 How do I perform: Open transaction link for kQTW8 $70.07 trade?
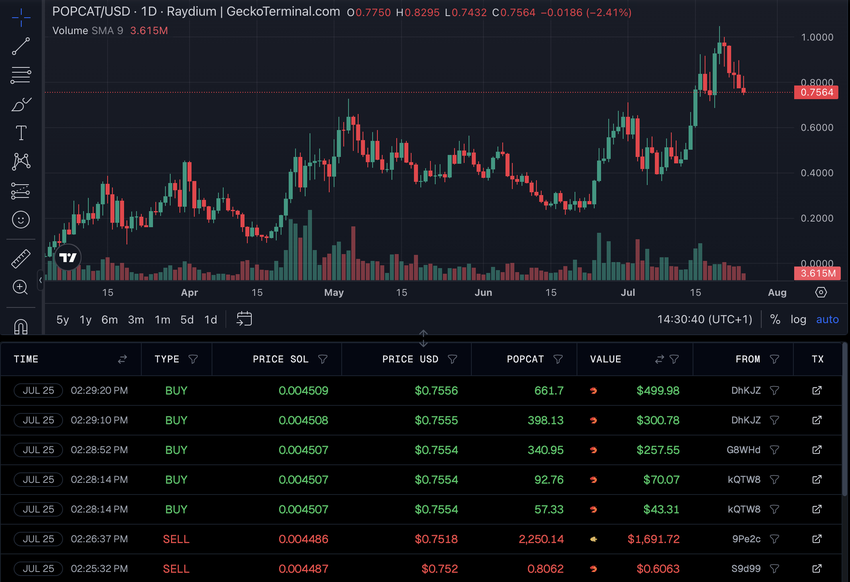coord(816,480)
